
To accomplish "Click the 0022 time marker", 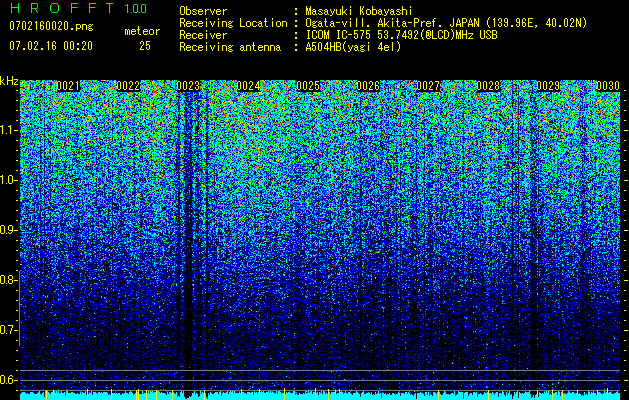I will point(128,86).
